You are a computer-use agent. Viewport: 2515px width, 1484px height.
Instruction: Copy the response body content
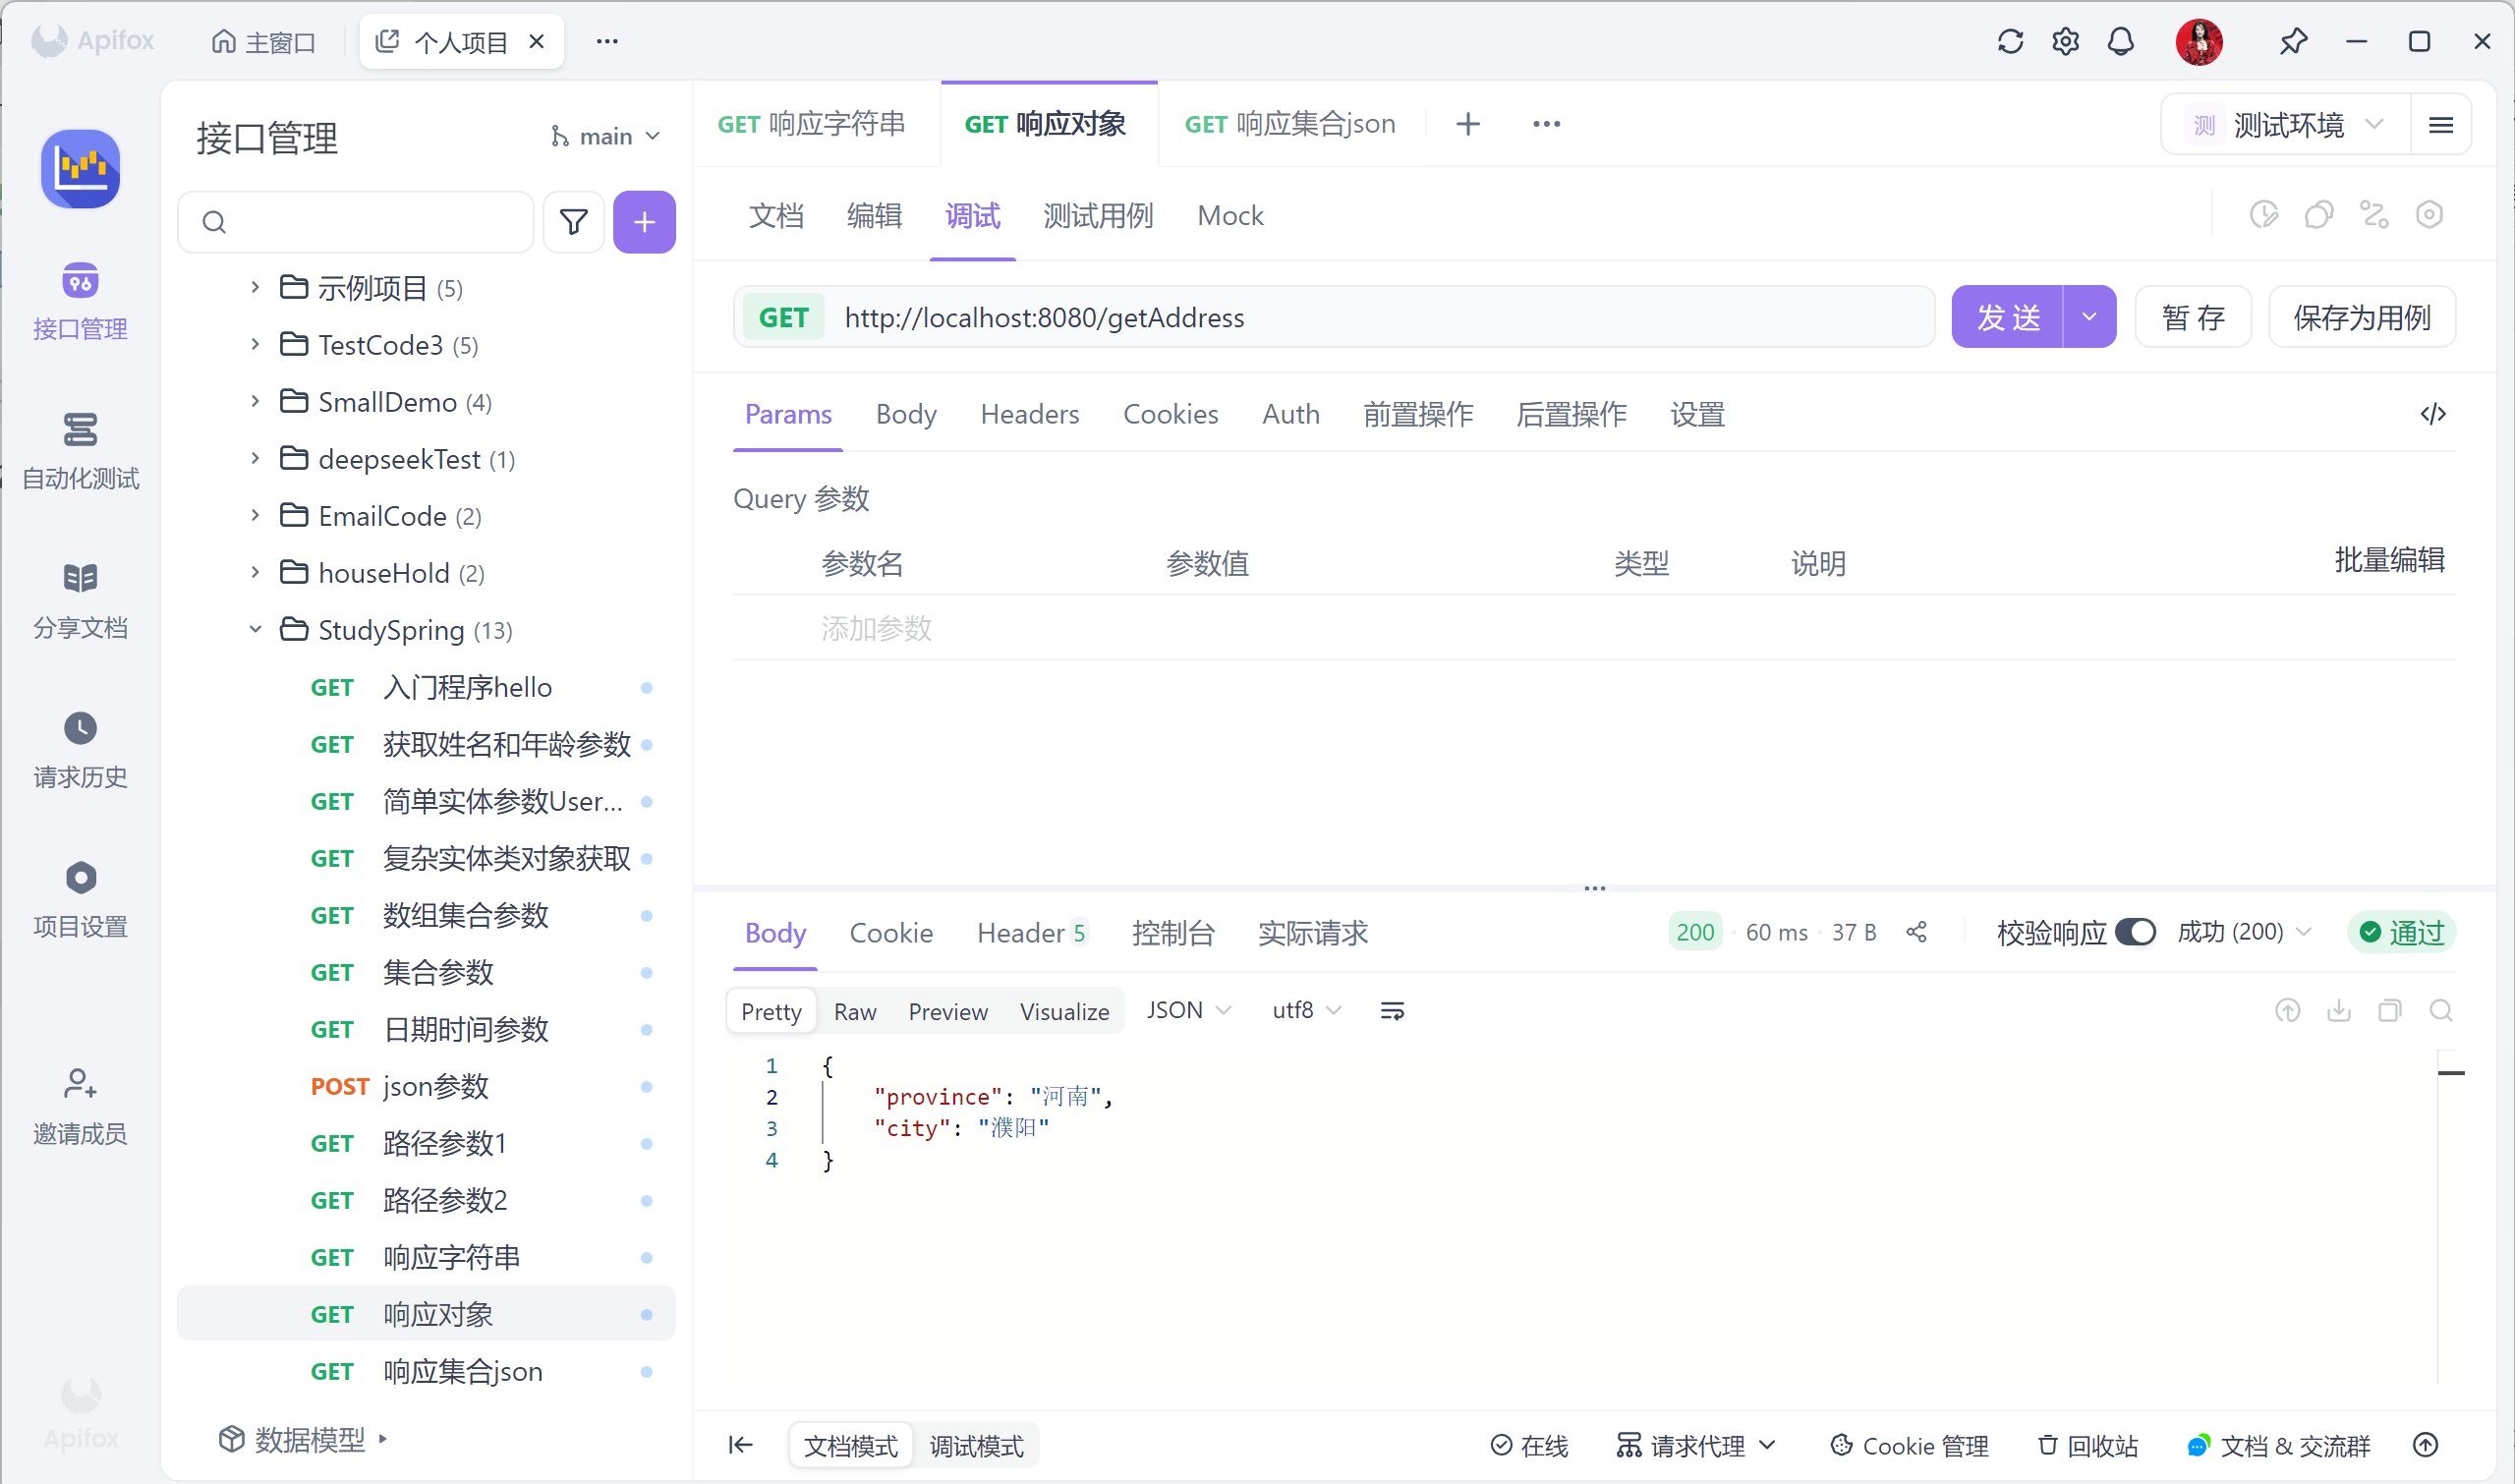[x=2389, y=1011]
